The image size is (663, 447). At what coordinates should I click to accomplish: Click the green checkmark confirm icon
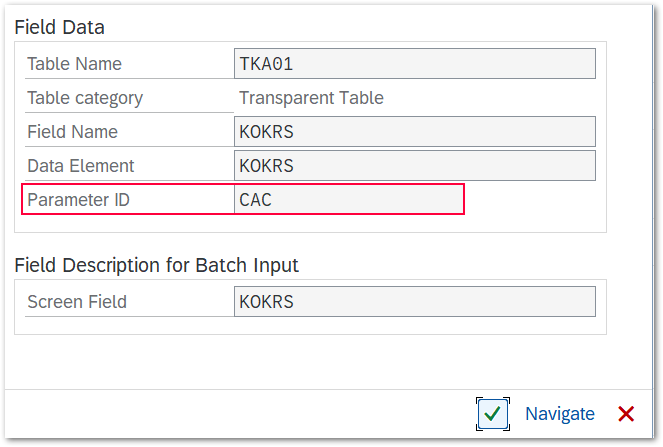point(492,414)
